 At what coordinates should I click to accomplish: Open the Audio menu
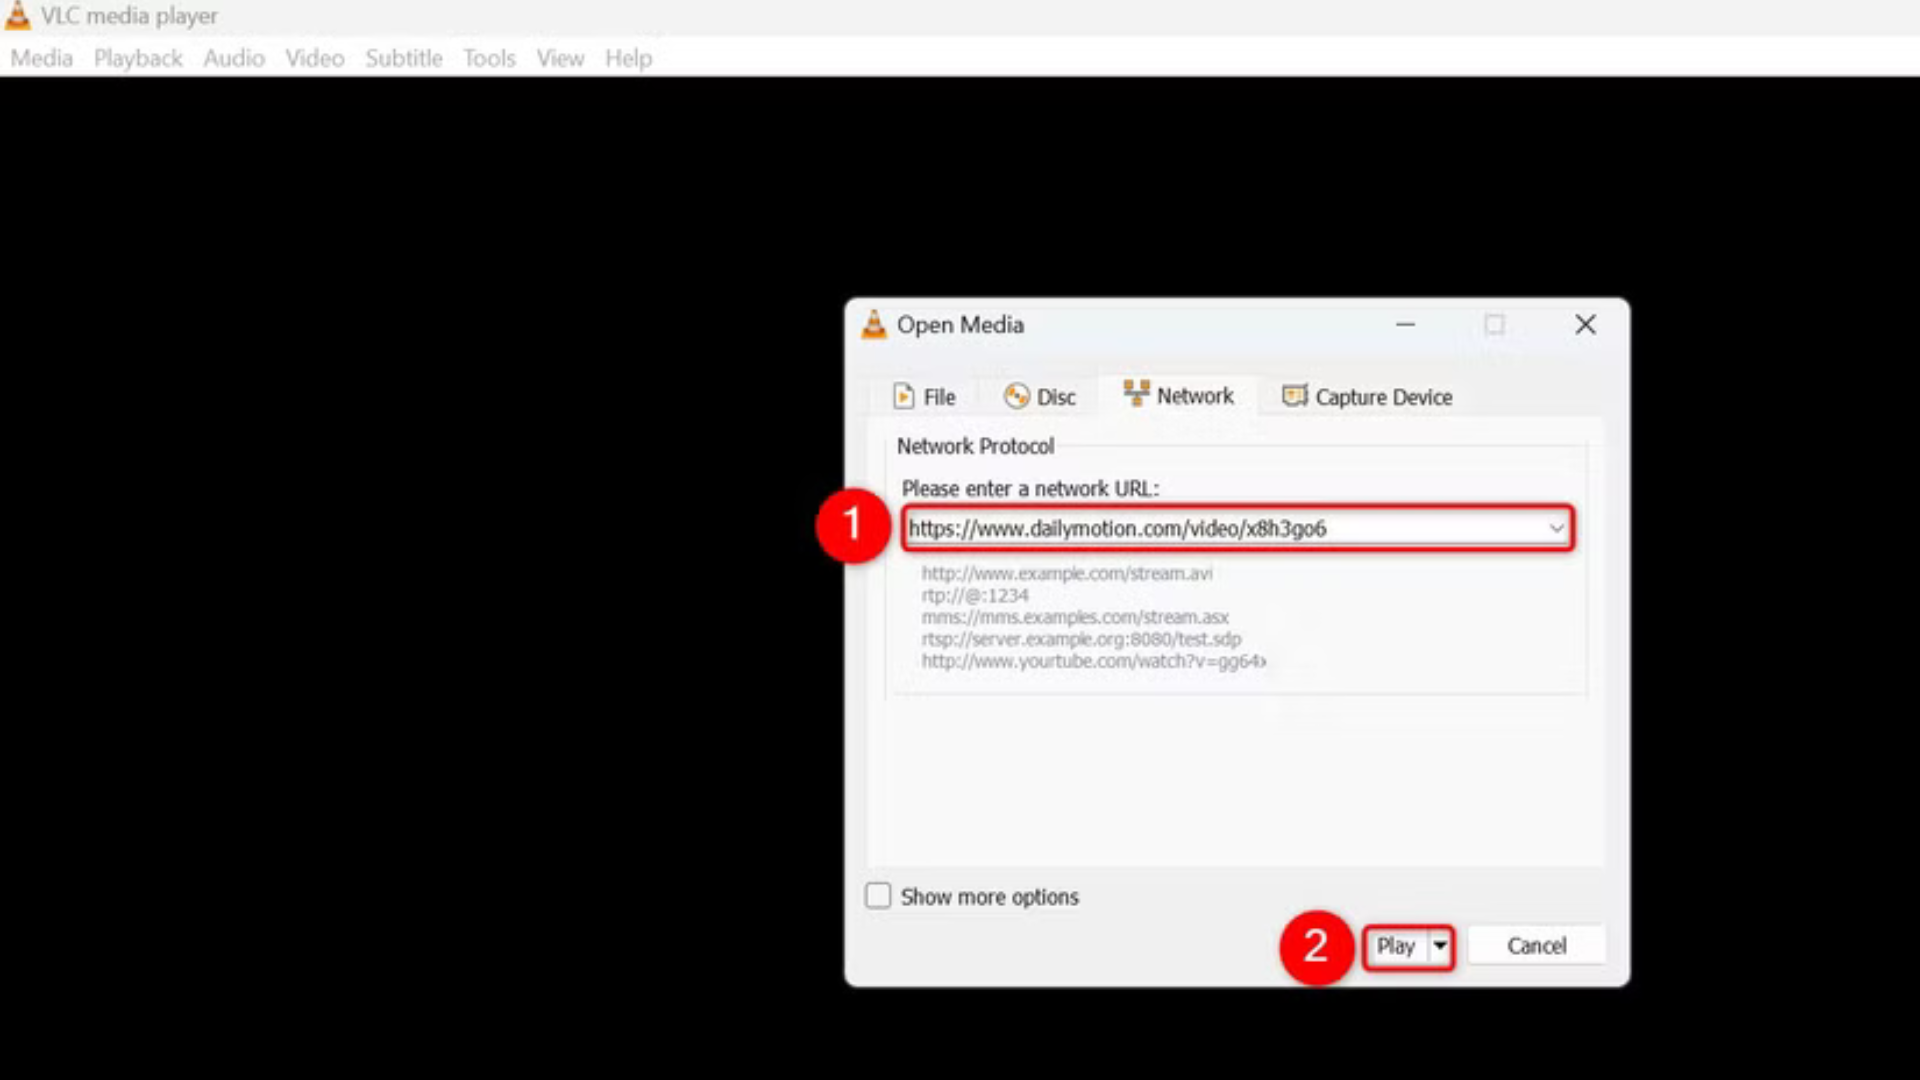coord(233,58)
